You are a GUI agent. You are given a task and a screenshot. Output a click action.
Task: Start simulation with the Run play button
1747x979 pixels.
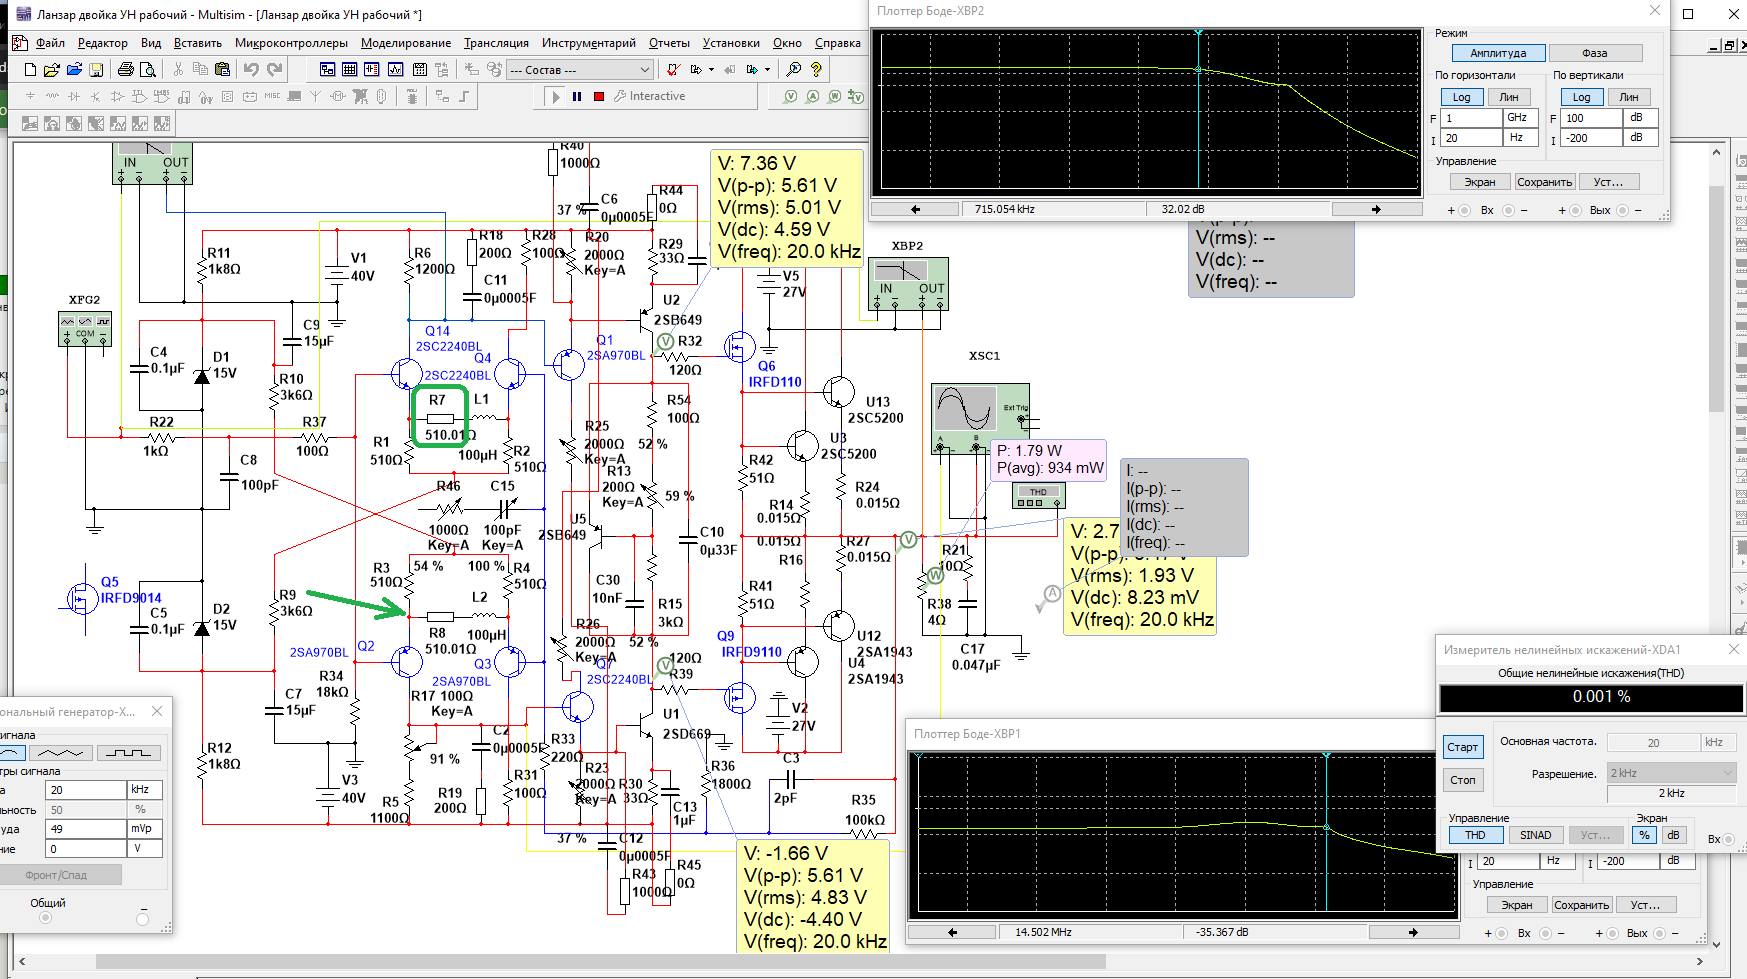pos(556,97)
